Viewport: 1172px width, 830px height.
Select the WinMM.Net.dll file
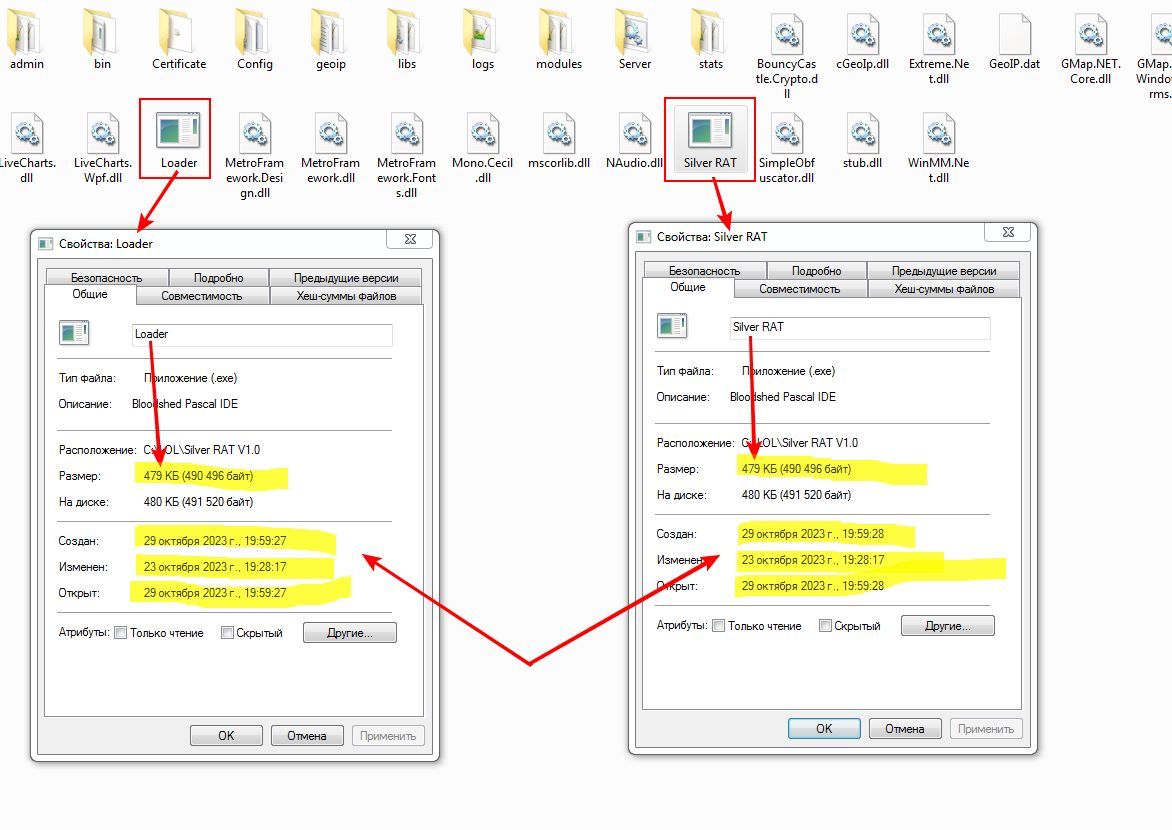click(x=939, y=146)
